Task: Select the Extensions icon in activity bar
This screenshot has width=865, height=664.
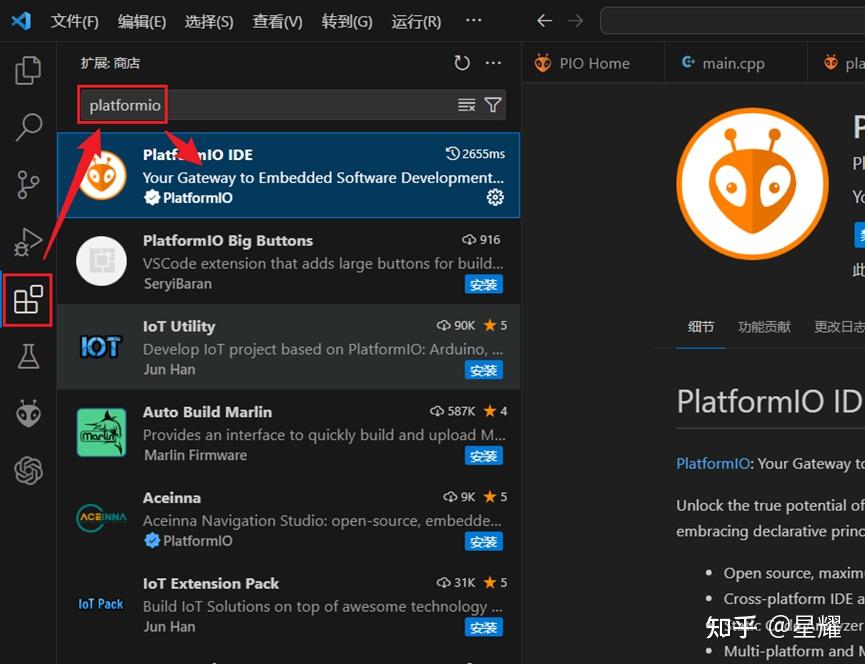Action: tap(27, 300)
